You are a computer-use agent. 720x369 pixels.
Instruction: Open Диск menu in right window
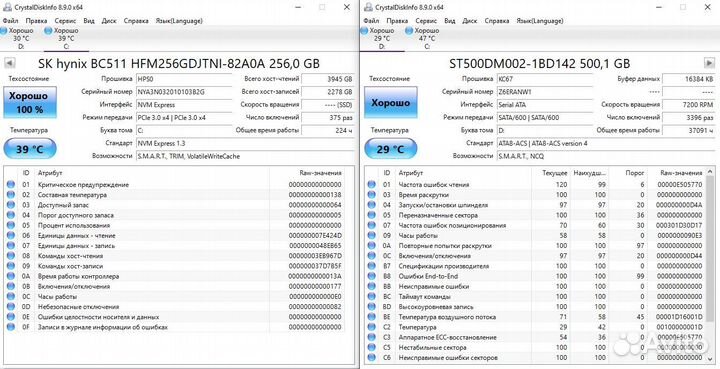470,21
